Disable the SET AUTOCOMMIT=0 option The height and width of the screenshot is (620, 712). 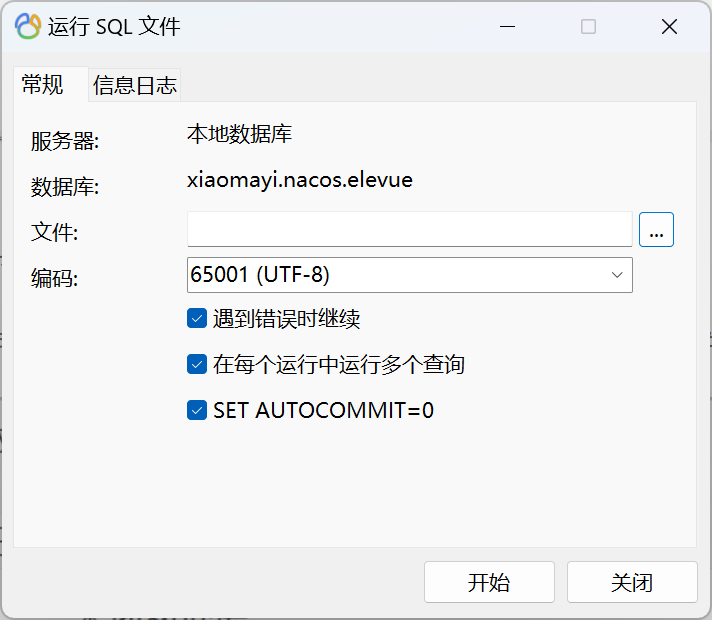pyautogui.click(x=197, y=410)
